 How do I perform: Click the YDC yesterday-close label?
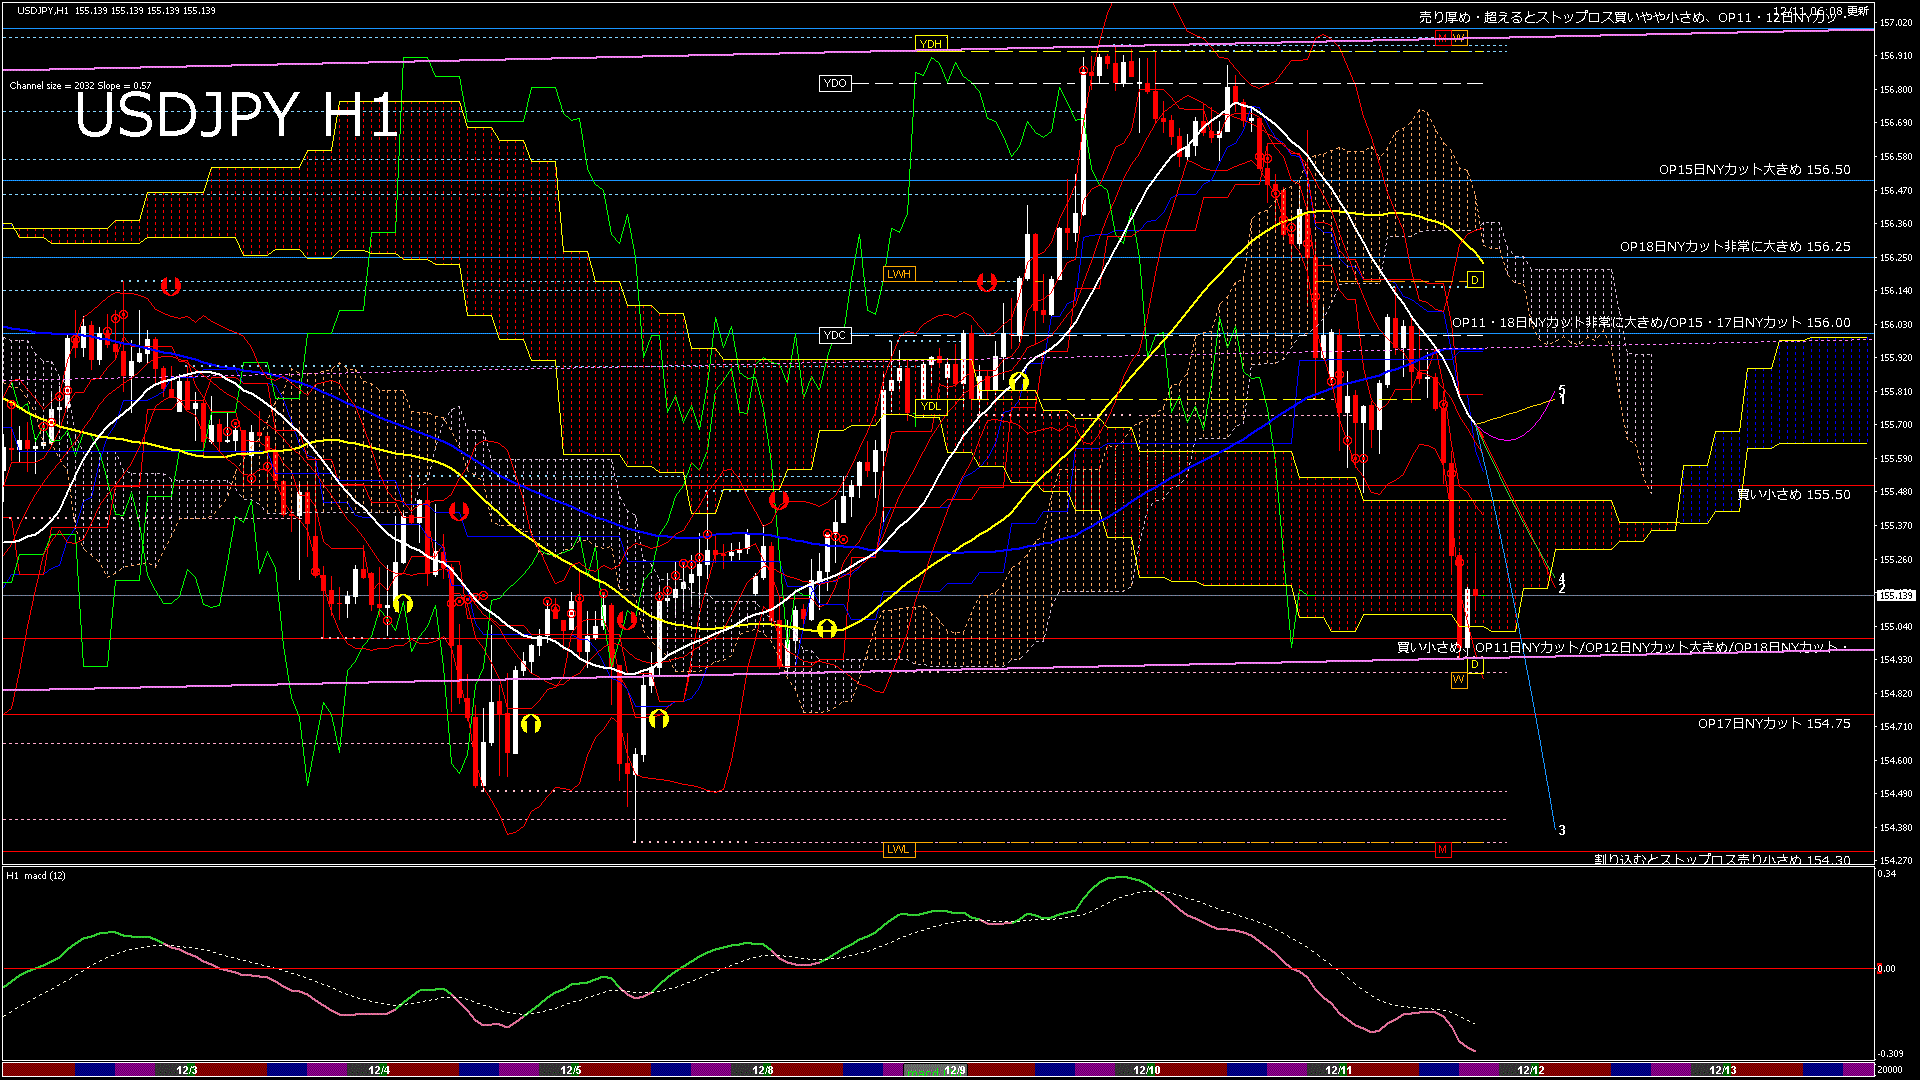pos(834,335)
